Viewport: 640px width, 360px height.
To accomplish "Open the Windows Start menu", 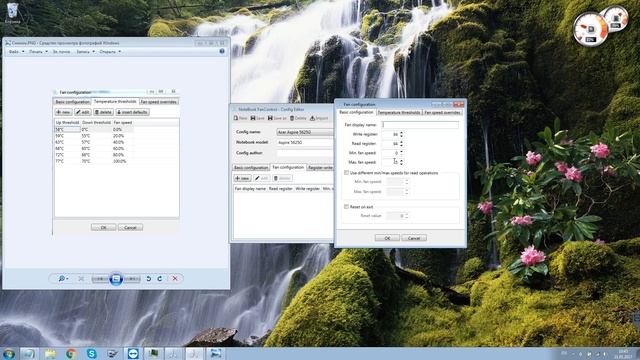I will point(9,353).
